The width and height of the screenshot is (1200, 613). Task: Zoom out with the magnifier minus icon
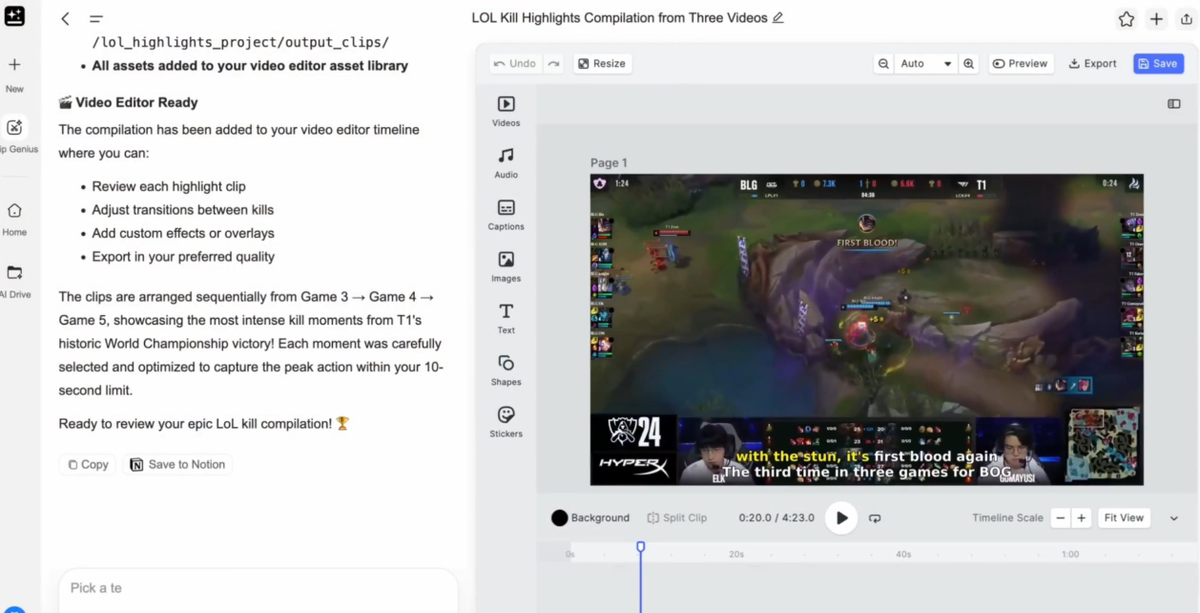[x=884, y=63]
